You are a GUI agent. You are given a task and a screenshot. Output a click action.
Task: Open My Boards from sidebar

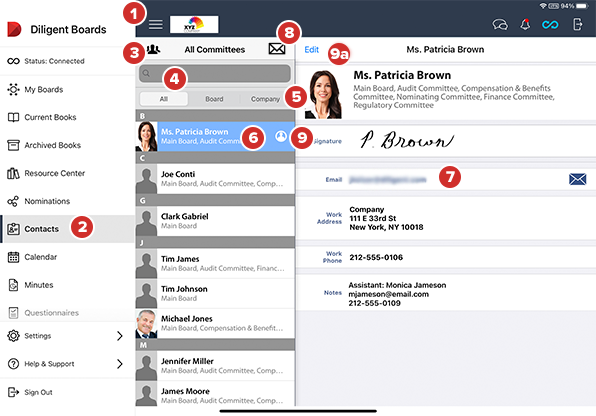coord(68,90)
